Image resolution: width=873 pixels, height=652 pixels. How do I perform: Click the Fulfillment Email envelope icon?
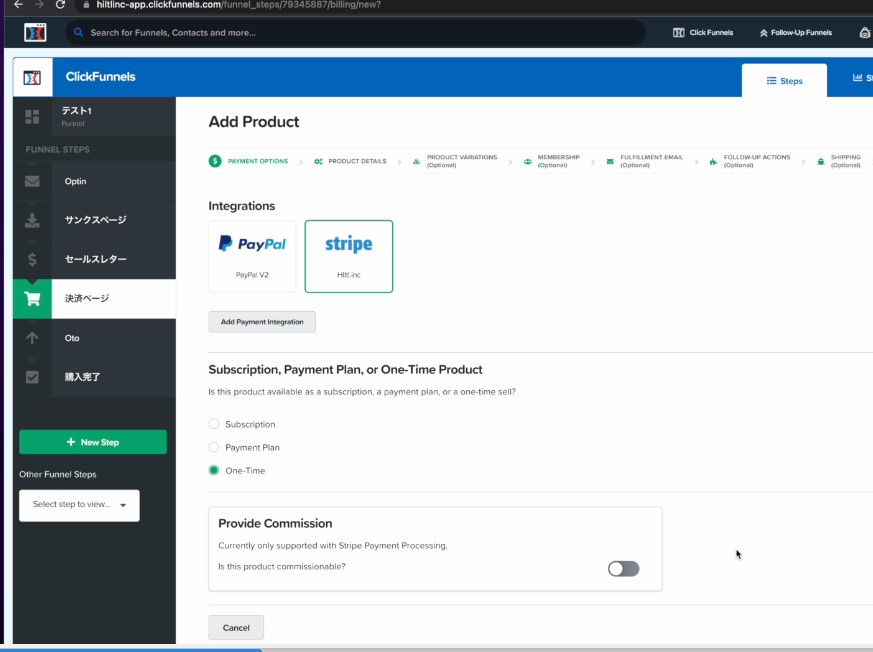[x=610, y=161]
